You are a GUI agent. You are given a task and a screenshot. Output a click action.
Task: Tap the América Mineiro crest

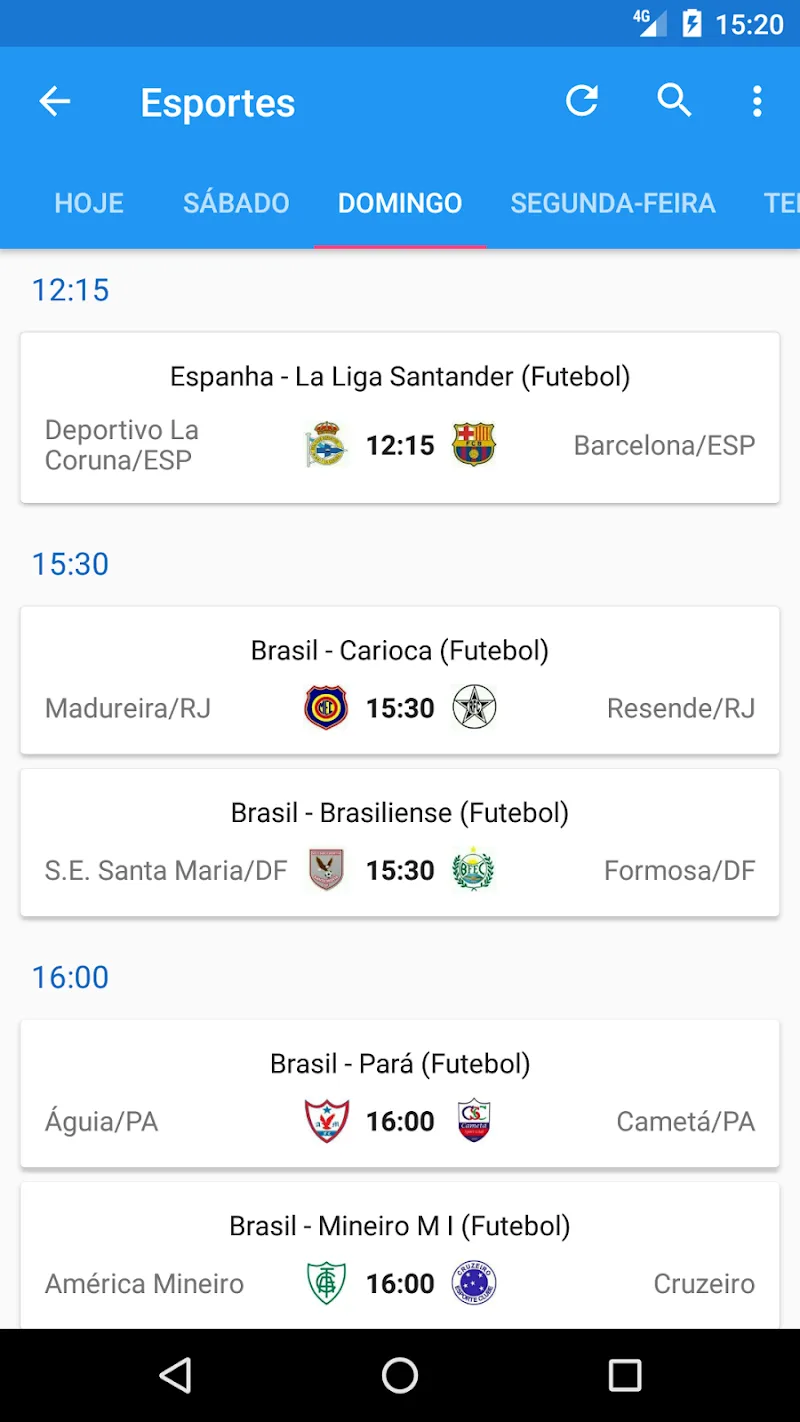[326, 1283]
